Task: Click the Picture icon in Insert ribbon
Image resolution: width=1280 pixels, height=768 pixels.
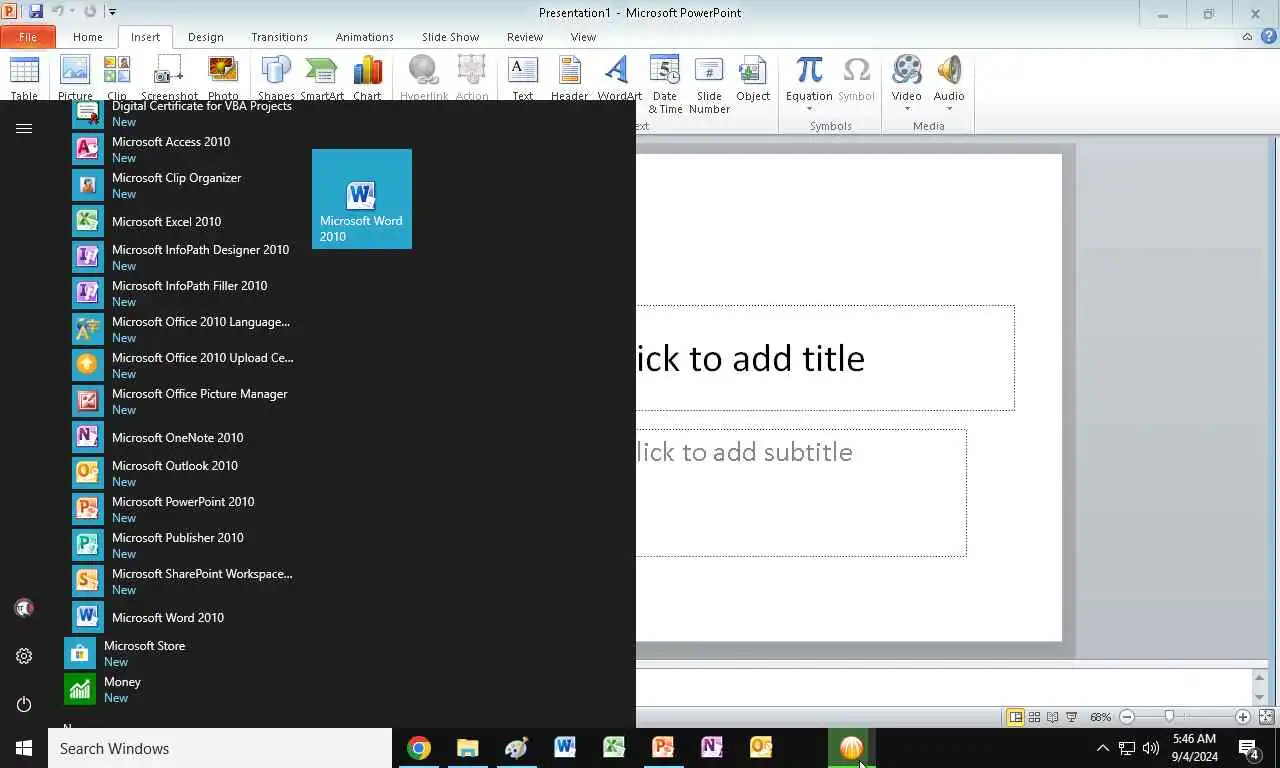Action: click(x=75, y=78)
